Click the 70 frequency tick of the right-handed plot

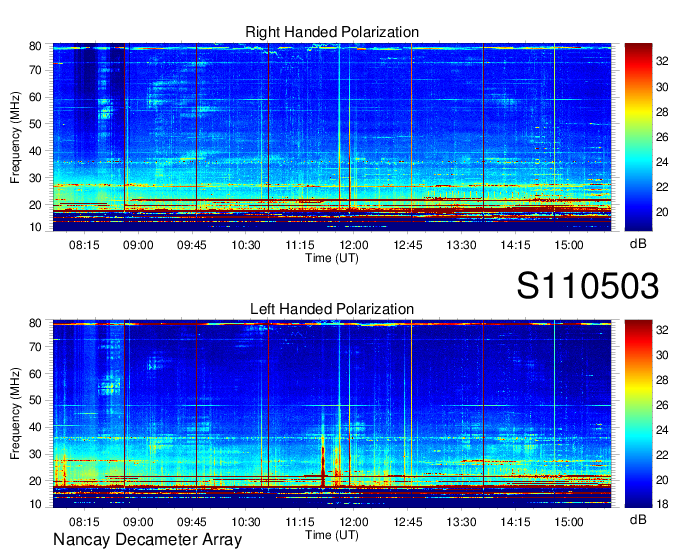[x=35, y=70]
